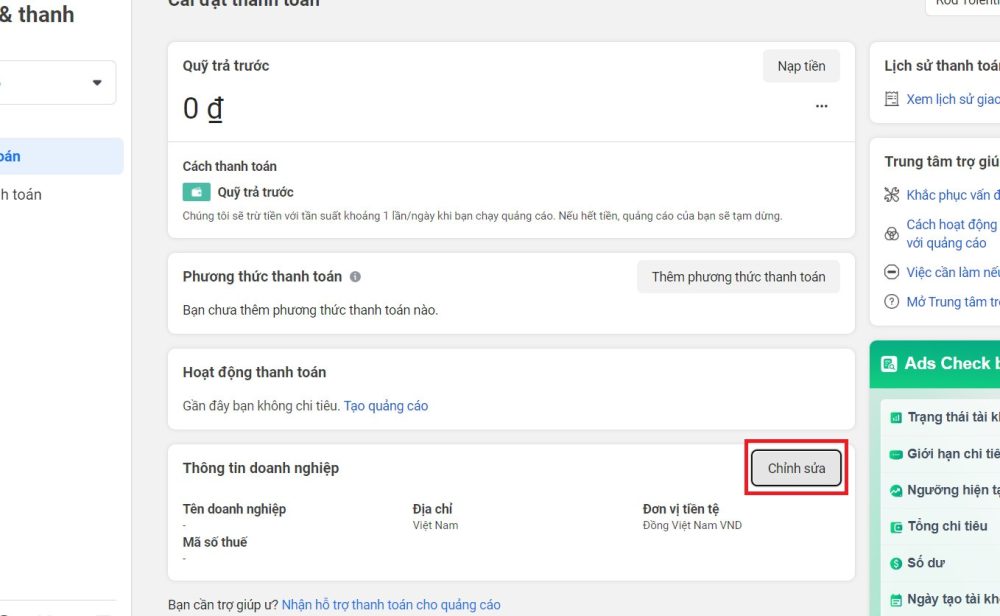The width and height of the screenshot is (1000, 616).
Task: Open Xem lịch sử giao dịch link
Action: pos(953,99)
